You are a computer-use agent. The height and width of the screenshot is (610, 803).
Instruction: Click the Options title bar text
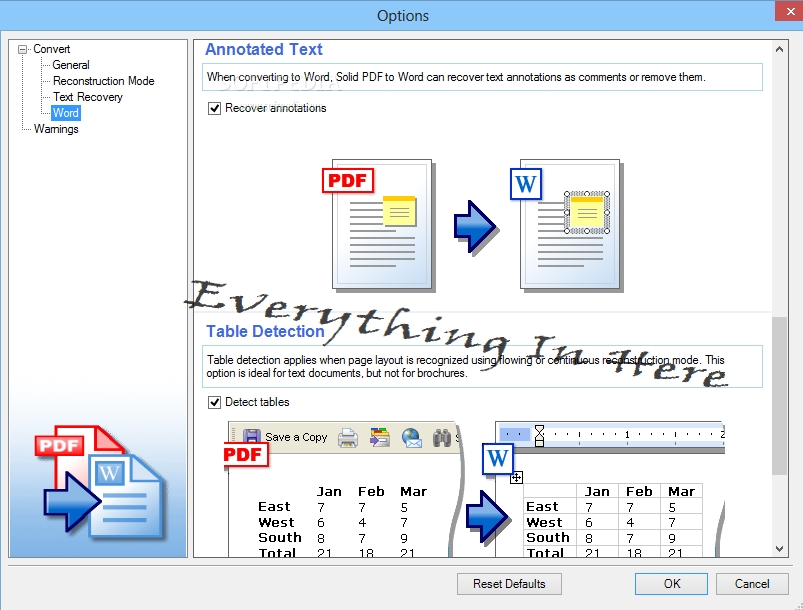[x=403, y=16]
